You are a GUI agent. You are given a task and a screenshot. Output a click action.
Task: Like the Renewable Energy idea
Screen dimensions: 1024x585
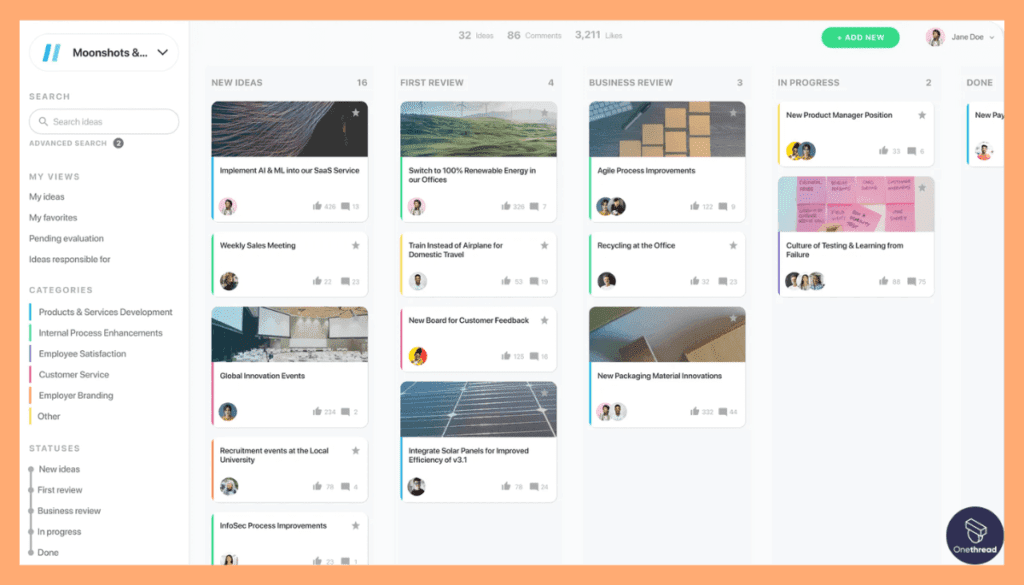[505, 206]
